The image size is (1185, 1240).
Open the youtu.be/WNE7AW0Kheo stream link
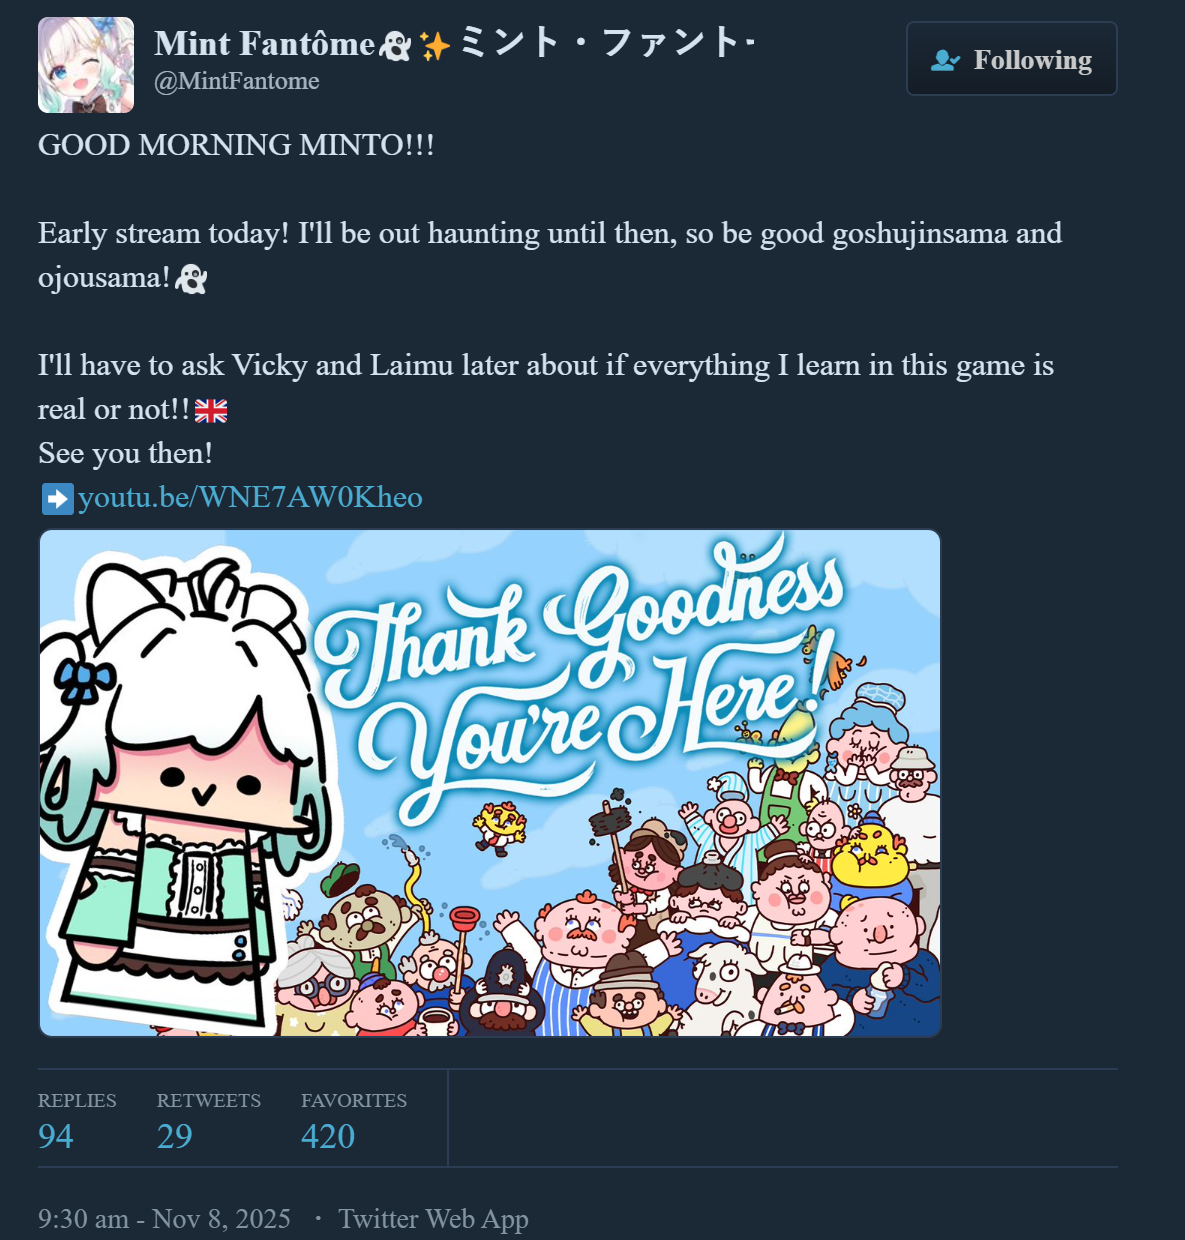[250, 497]
